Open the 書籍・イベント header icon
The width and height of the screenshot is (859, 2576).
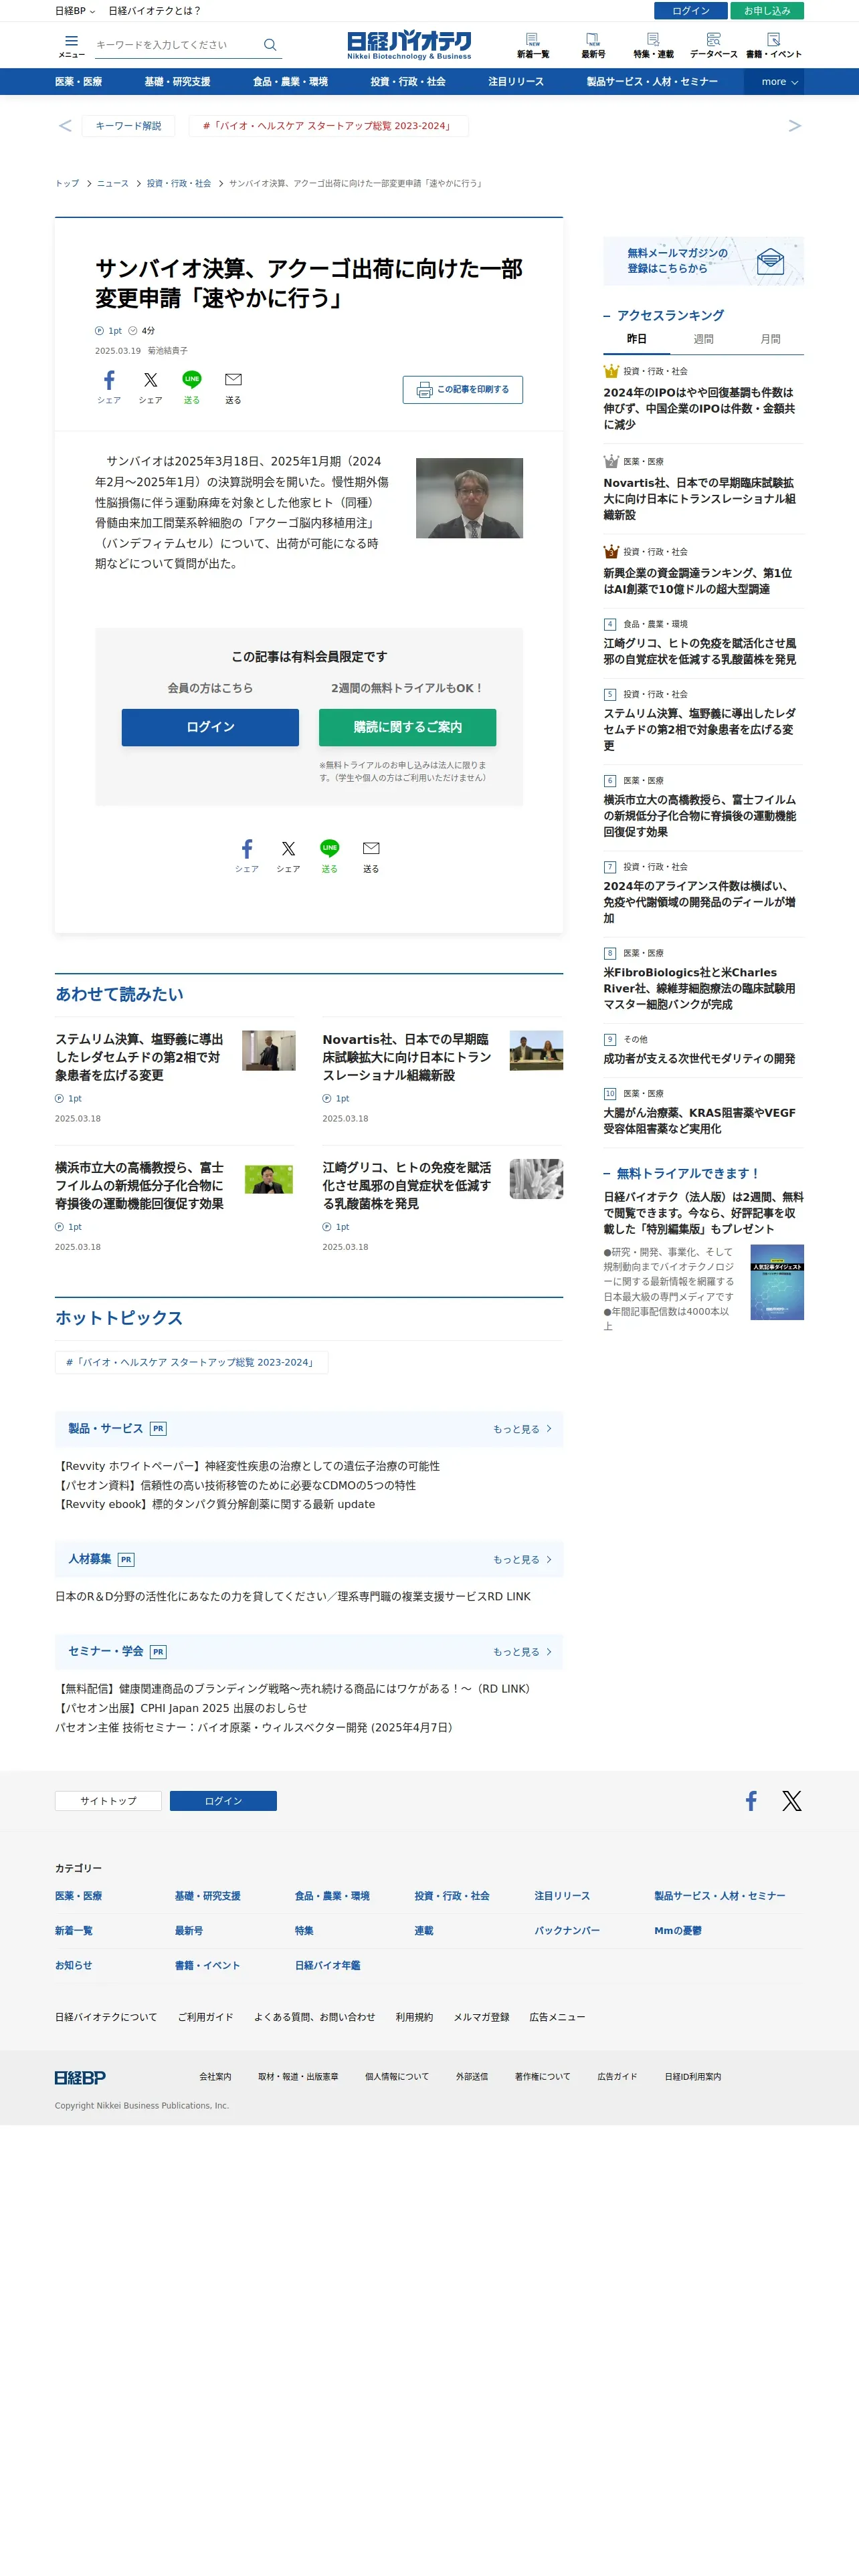773,46
